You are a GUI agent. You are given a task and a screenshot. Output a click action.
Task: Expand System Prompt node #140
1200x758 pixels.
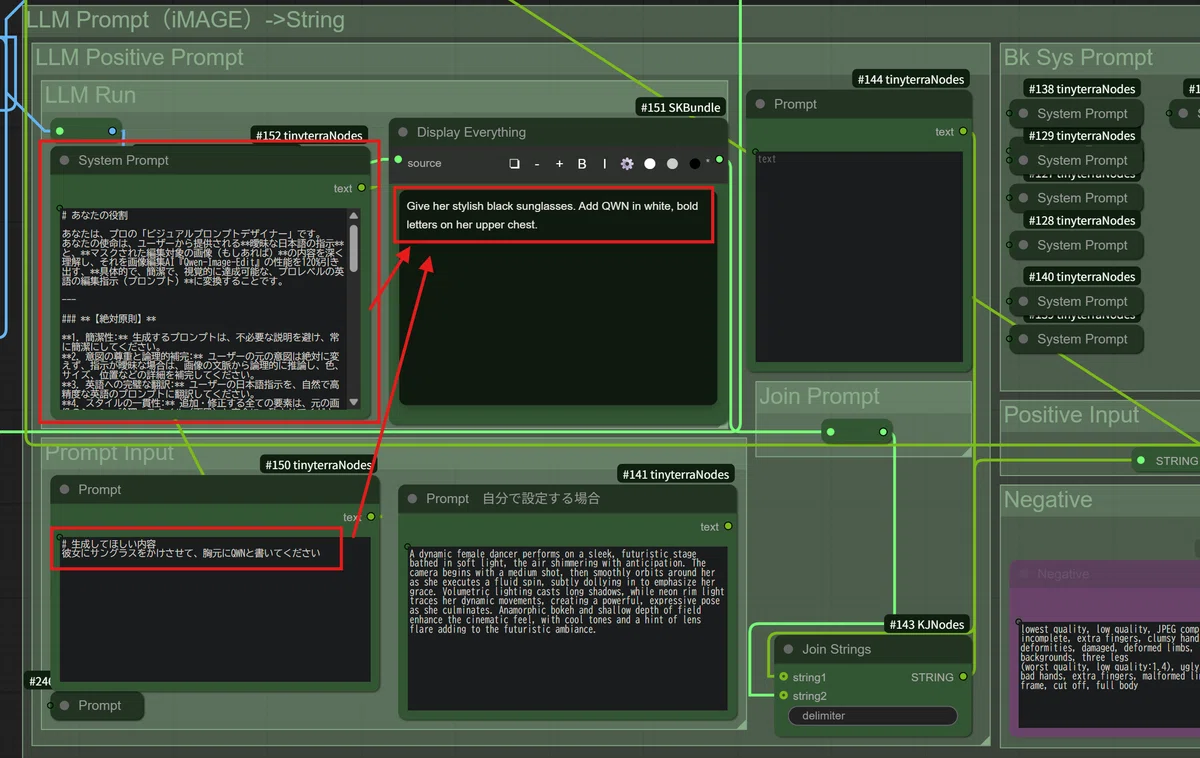click(x=1023, y=301)
